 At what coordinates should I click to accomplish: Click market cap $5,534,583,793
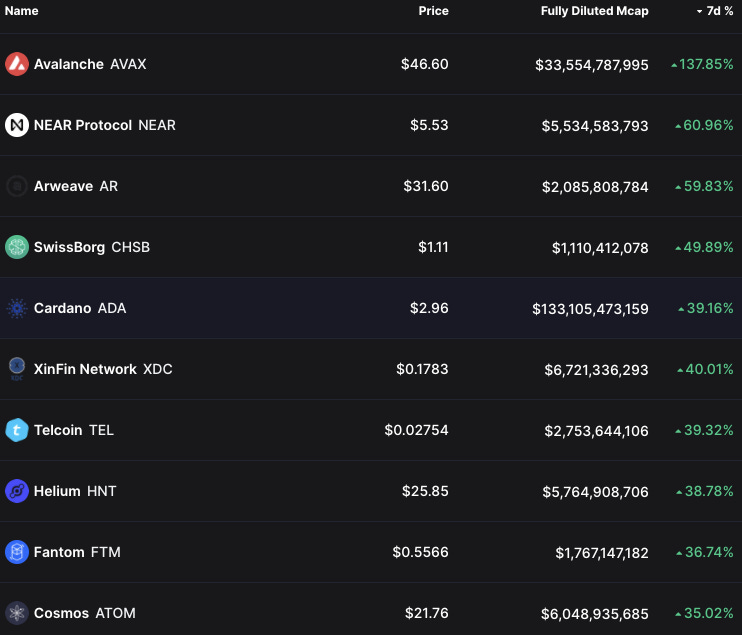coord(595,126)
